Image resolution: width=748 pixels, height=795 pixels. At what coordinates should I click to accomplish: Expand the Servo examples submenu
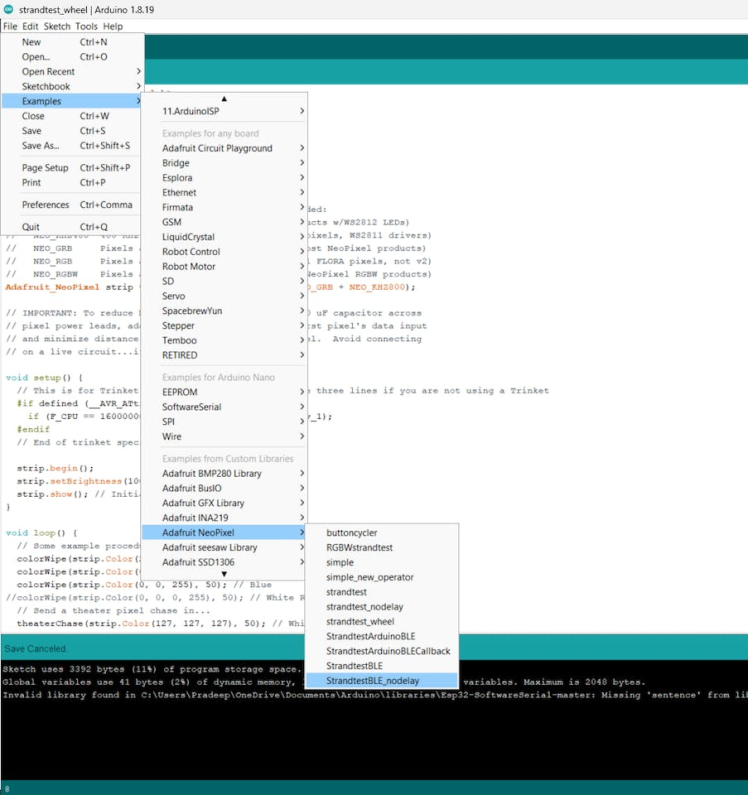pyautogui.click(x=175, y=296)
